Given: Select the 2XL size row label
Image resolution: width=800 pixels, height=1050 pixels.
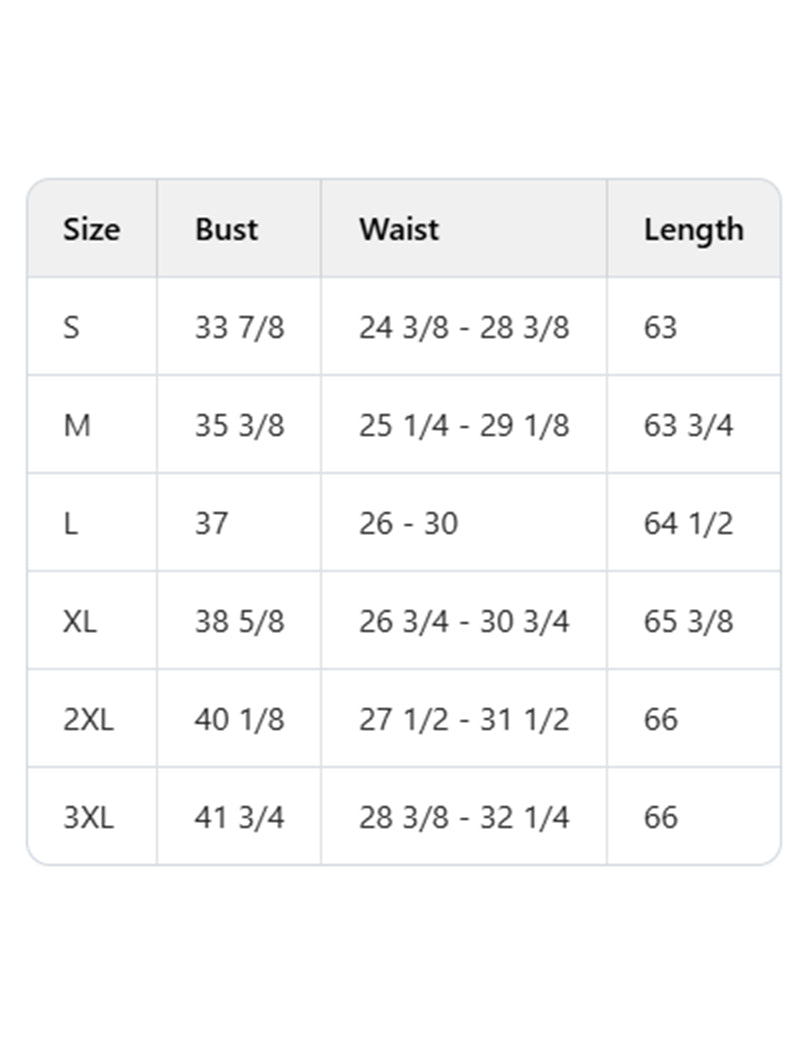Looking at the screenshot, I should [x=88, y=719].
